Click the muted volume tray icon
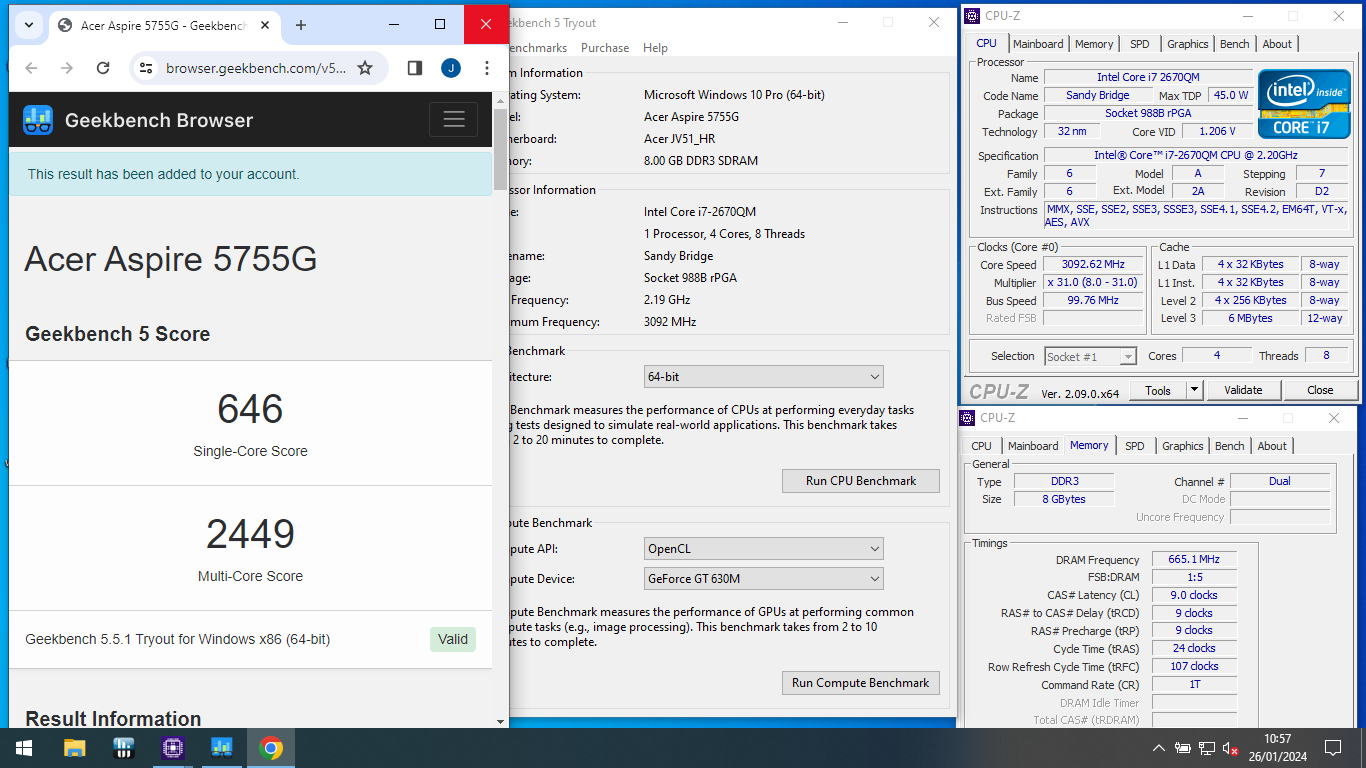 pos(1231,748)
